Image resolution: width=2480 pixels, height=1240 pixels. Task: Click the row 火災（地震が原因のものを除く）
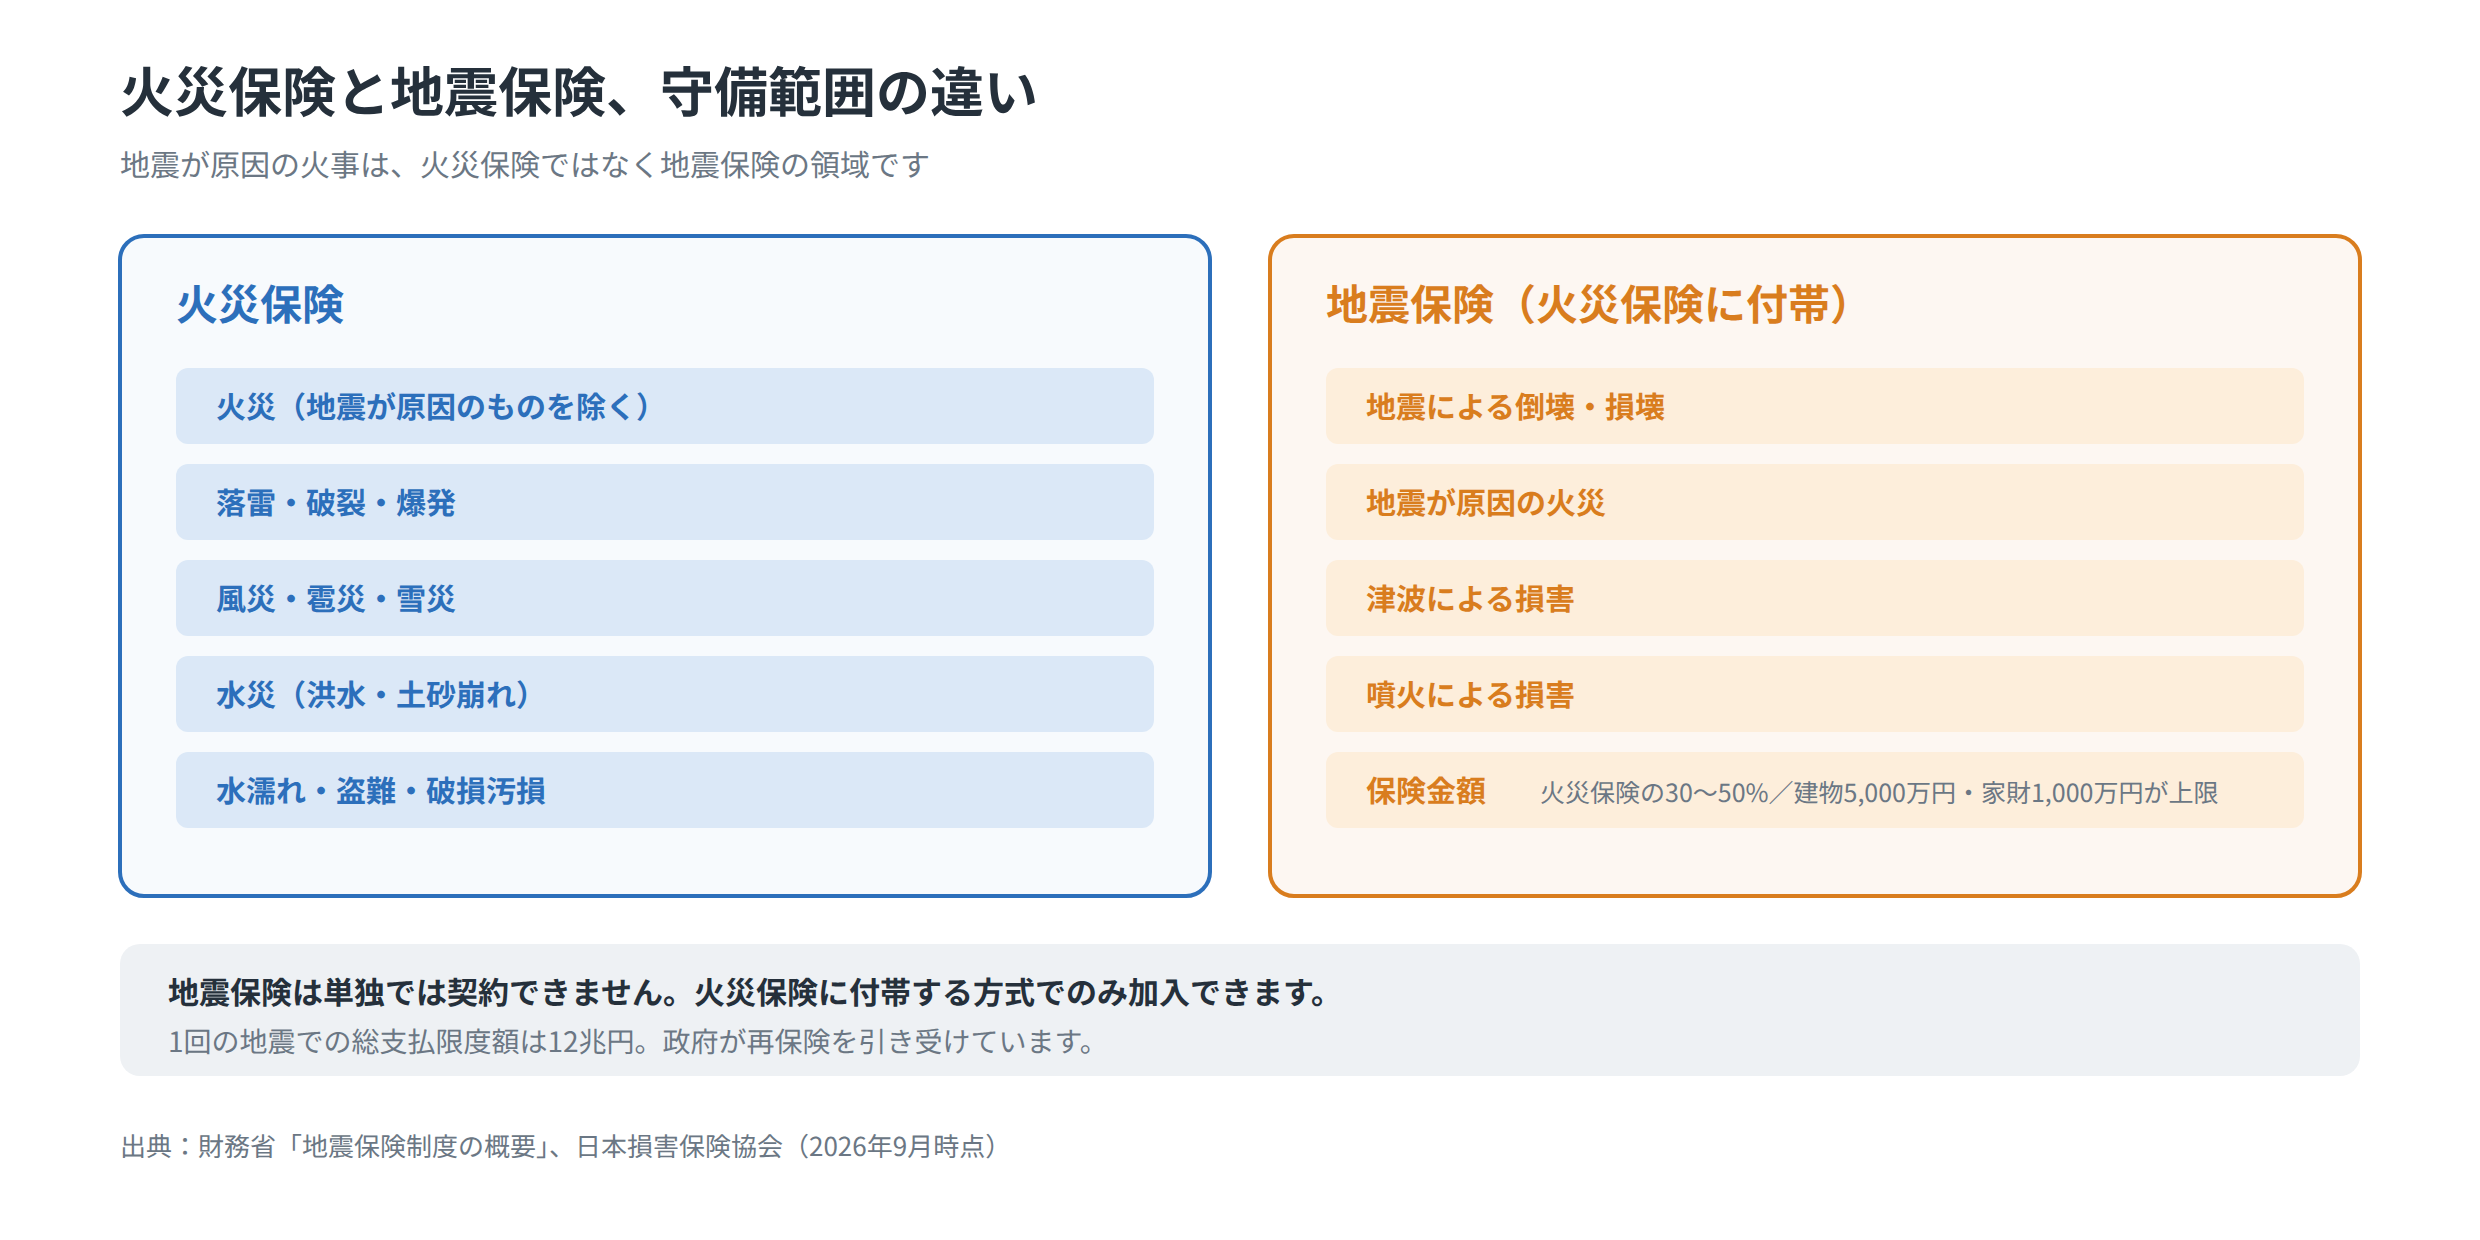pyautogui.click(x=665, y=406)
